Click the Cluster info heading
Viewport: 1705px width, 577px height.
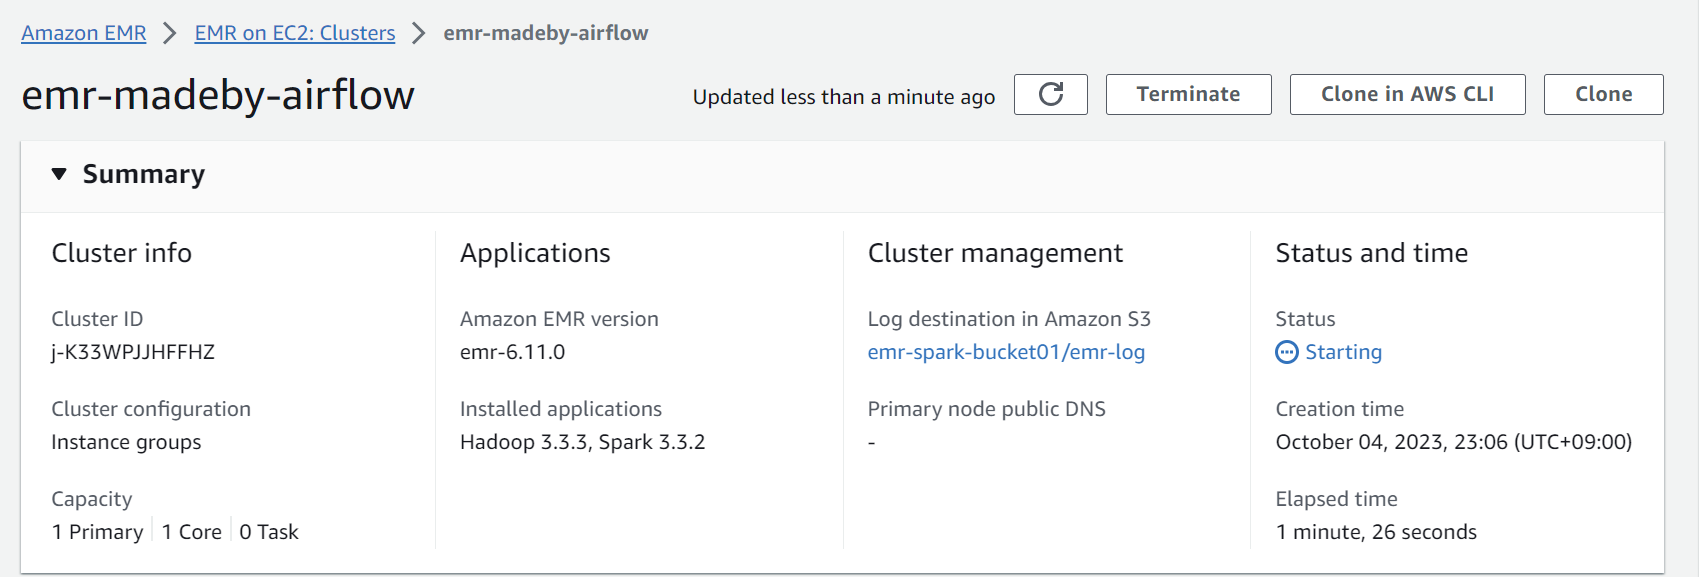pyautogui.click(x=122, y=253)
